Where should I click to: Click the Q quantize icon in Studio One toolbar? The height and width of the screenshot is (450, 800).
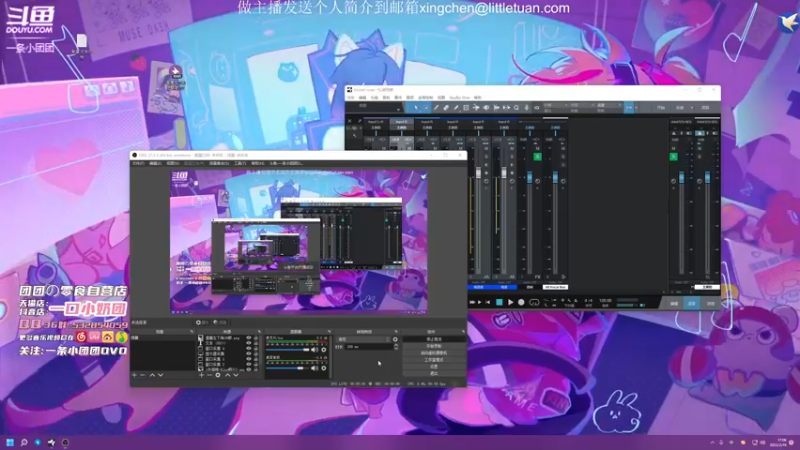(516, 108)
